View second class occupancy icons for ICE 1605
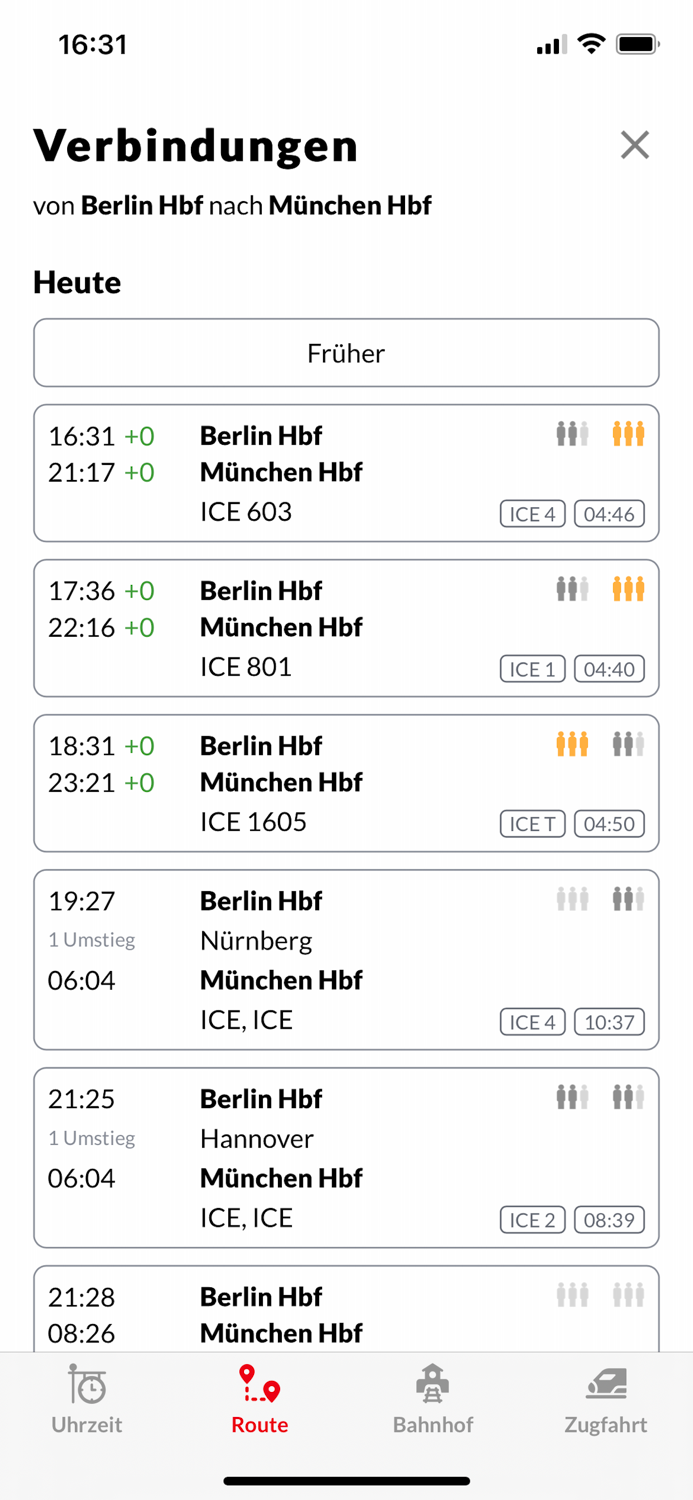The image size is (693, 1500). [x=628, y=744]
